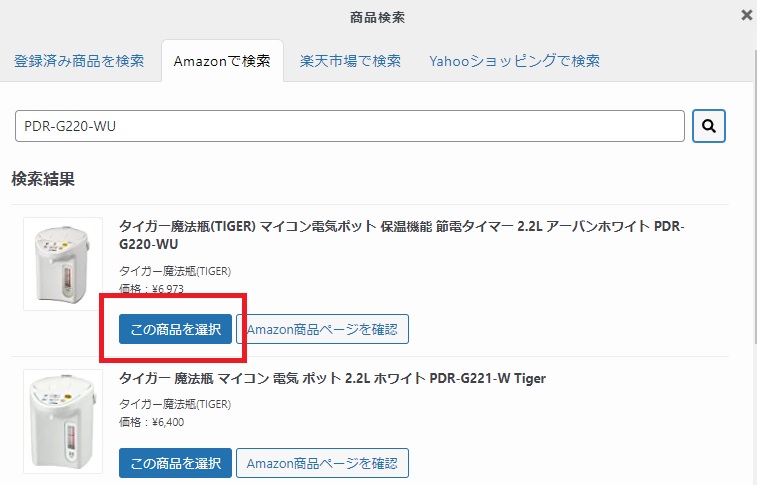Click the product title ending in PDR-G221-W Tiger
Screen dimensions: 757x485
pyautogui.click(x=332, y=378)
